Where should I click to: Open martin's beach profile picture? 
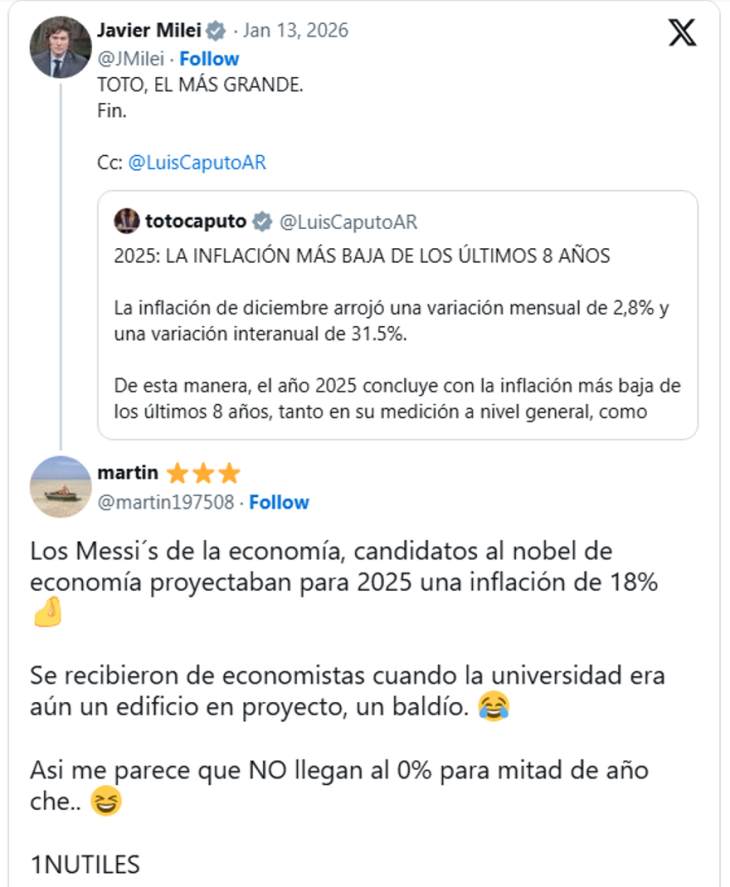pyautogui.click(x=61, y=487)
